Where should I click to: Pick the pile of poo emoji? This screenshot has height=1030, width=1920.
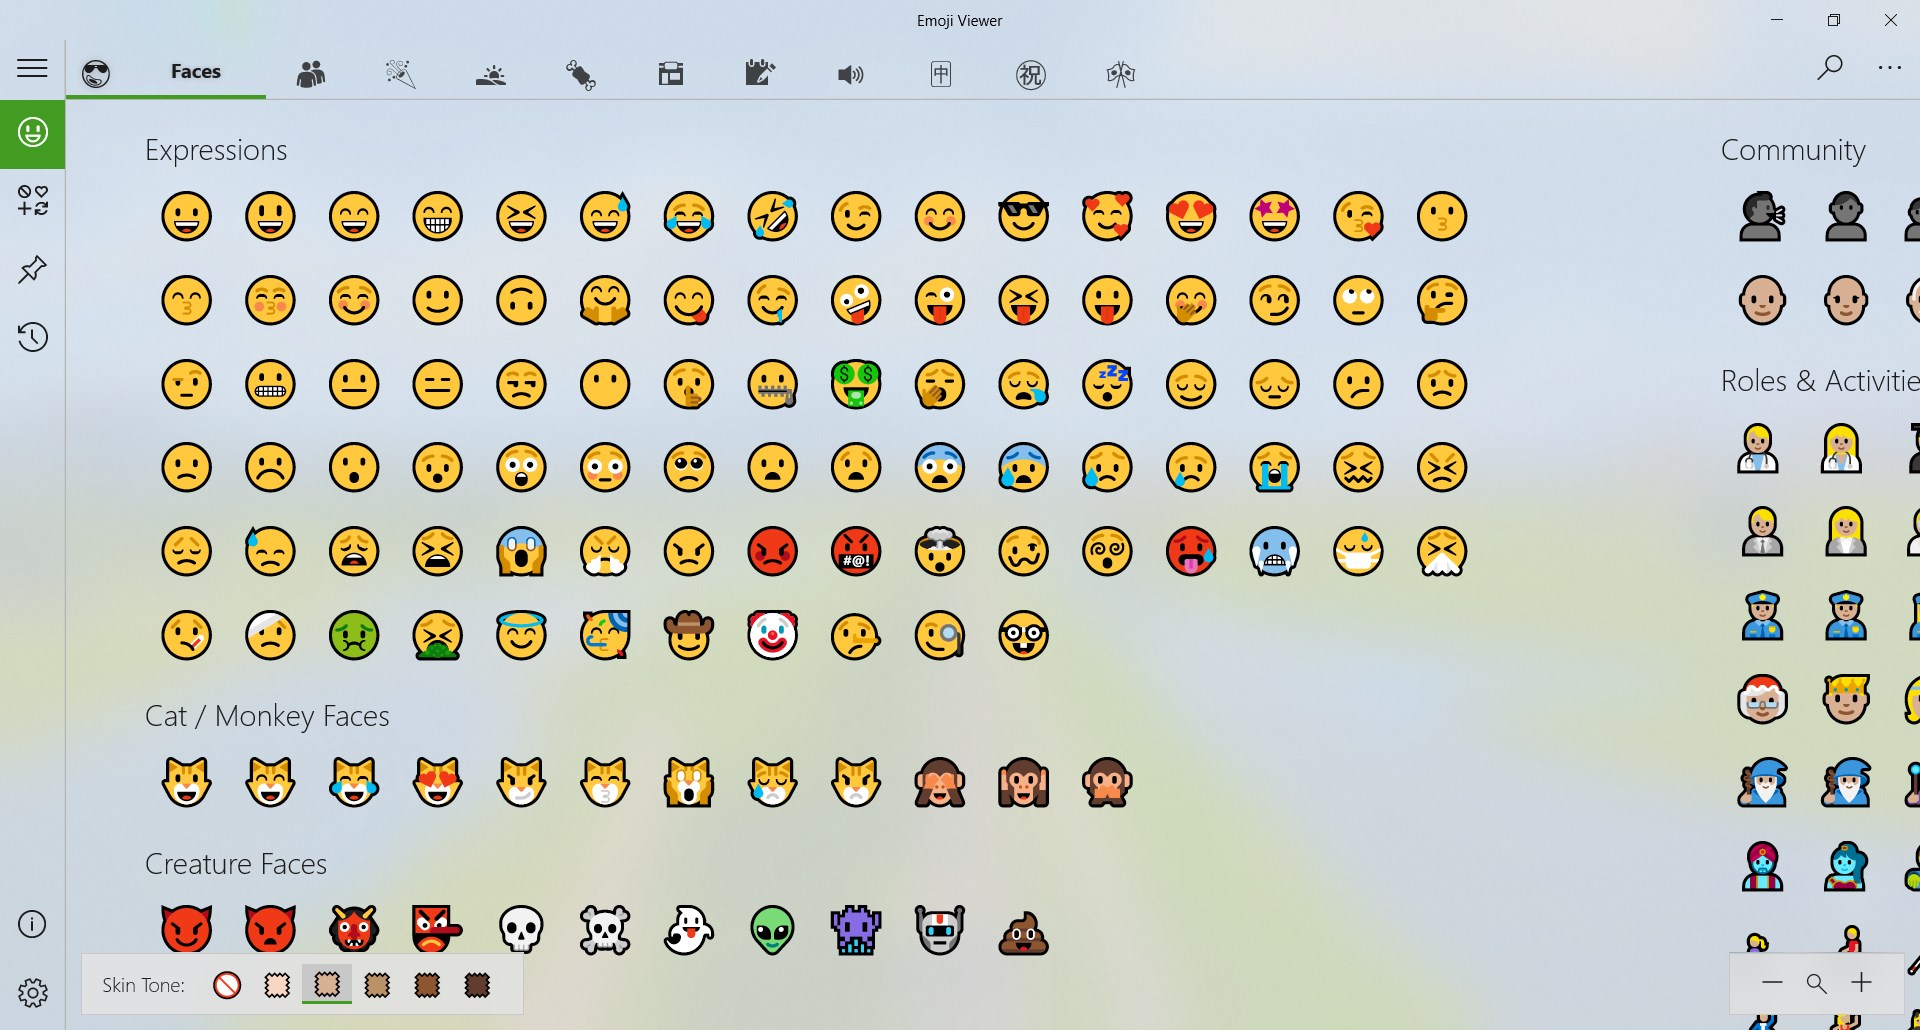pos(1024,932)
